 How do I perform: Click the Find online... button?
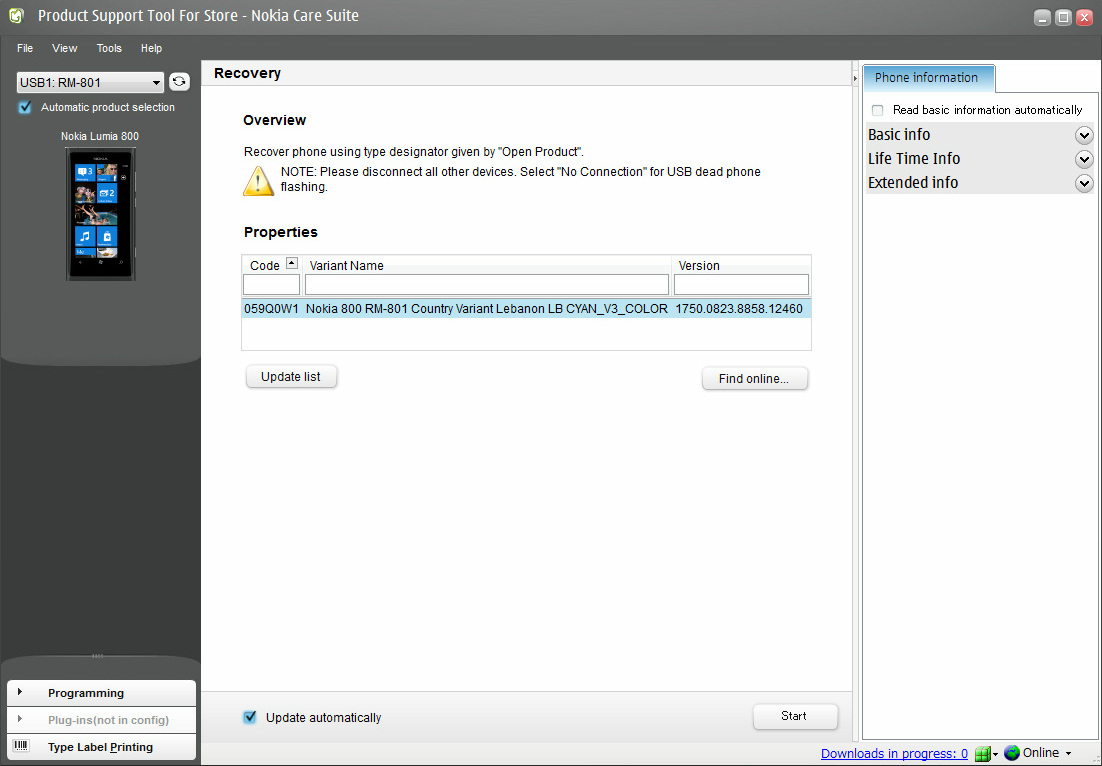pyautogui.click(x=754, y=379)
